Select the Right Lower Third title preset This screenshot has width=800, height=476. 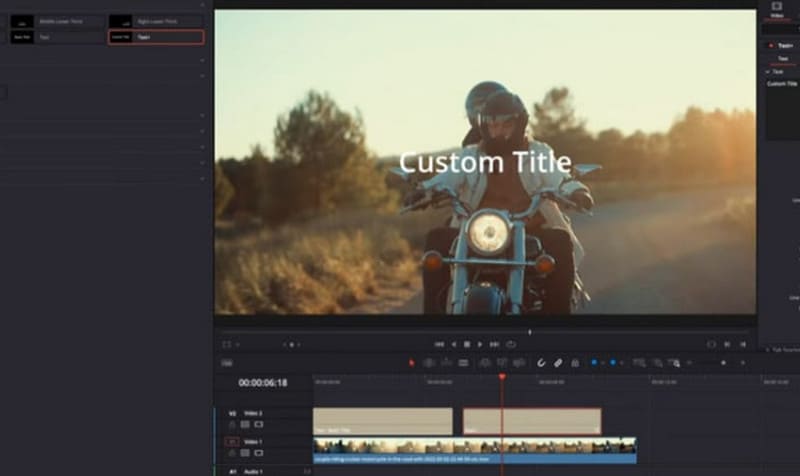click(x=156, y=21)
